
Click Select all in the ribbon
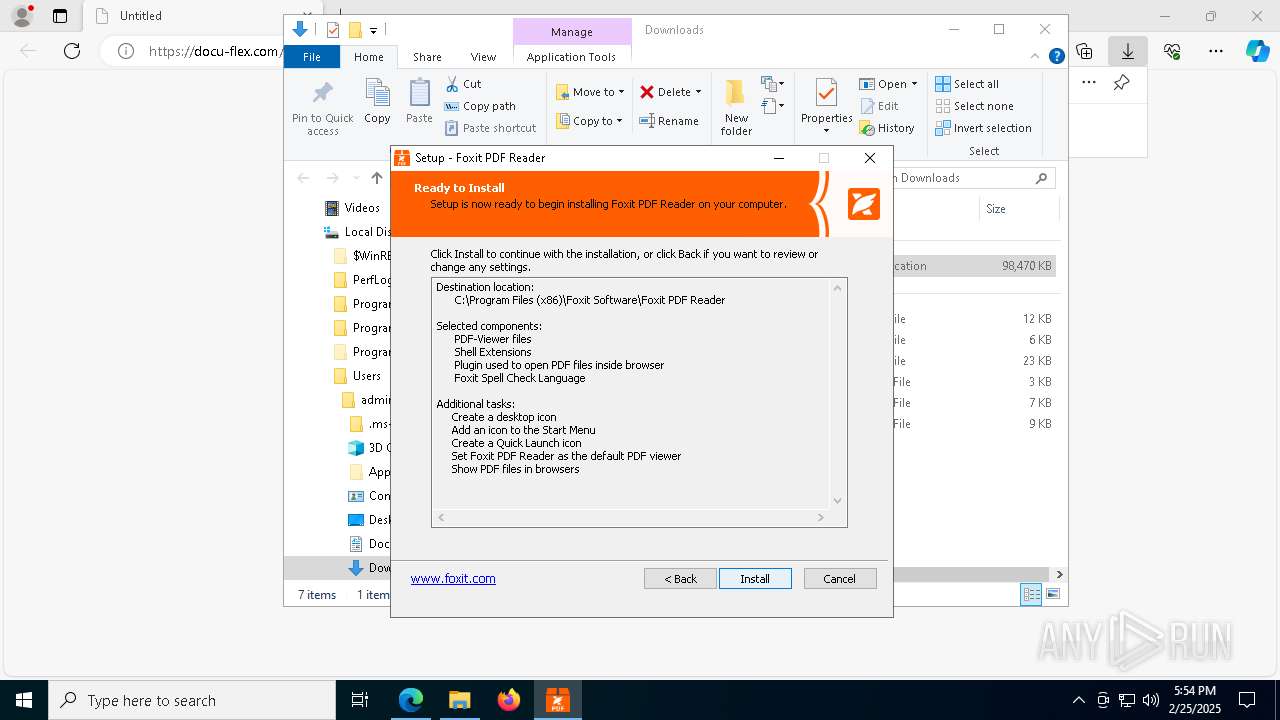[967, 84]
